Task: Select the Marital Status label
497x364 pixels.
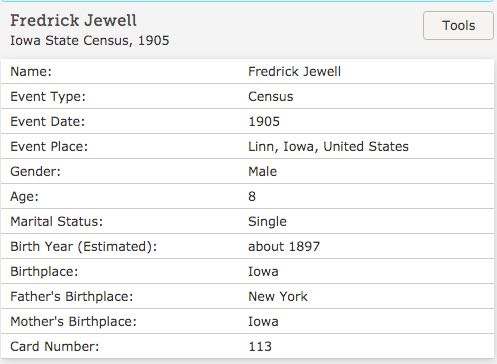Action: pyautogui.click(x=57, y=222)
